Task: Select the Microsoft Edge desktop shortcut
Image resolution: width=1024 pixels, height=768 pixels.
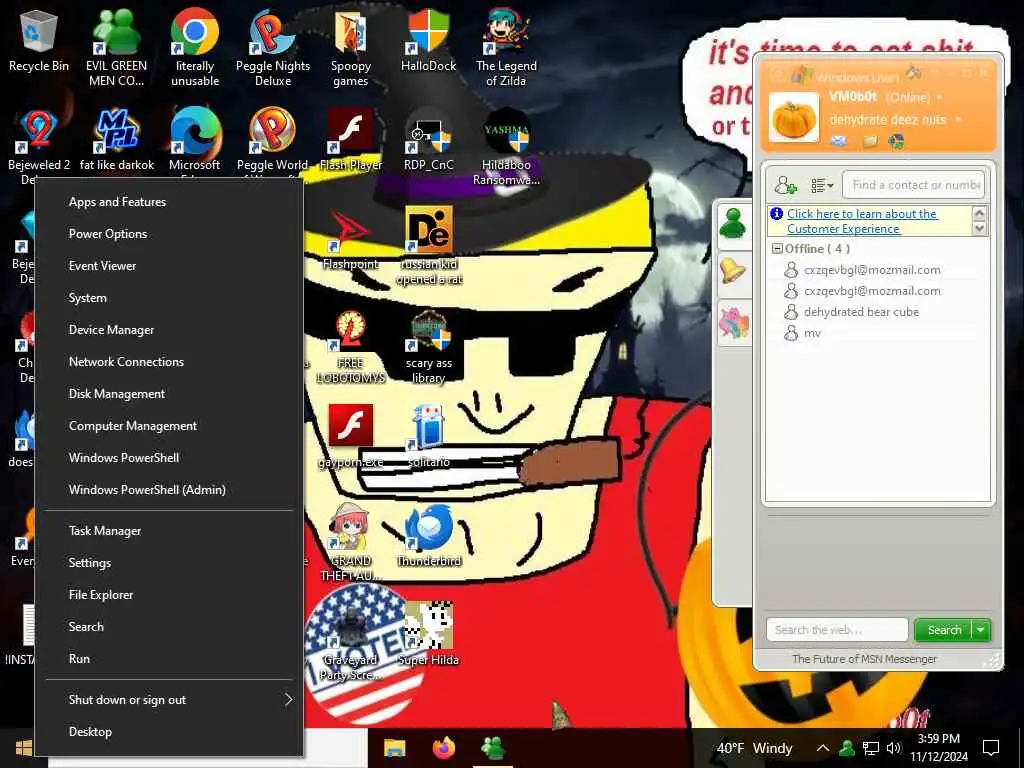Action: 195,140
